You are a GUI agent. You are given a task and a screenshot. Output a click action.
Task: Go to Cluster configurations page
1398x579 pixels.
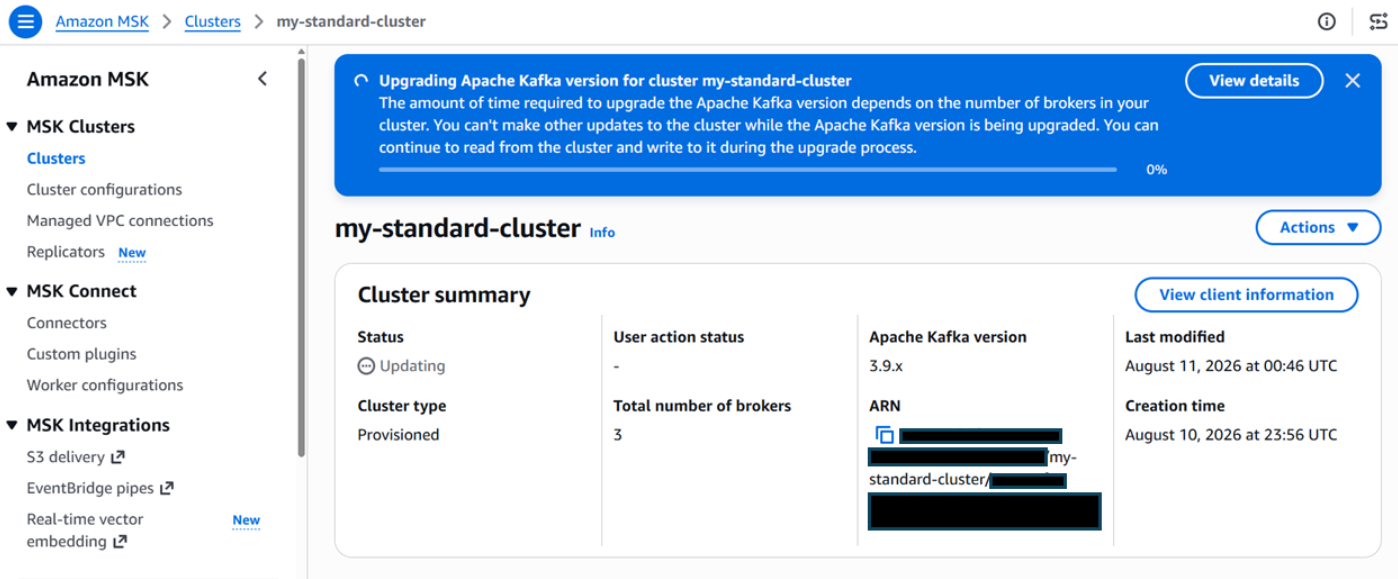tap(104, 189)
